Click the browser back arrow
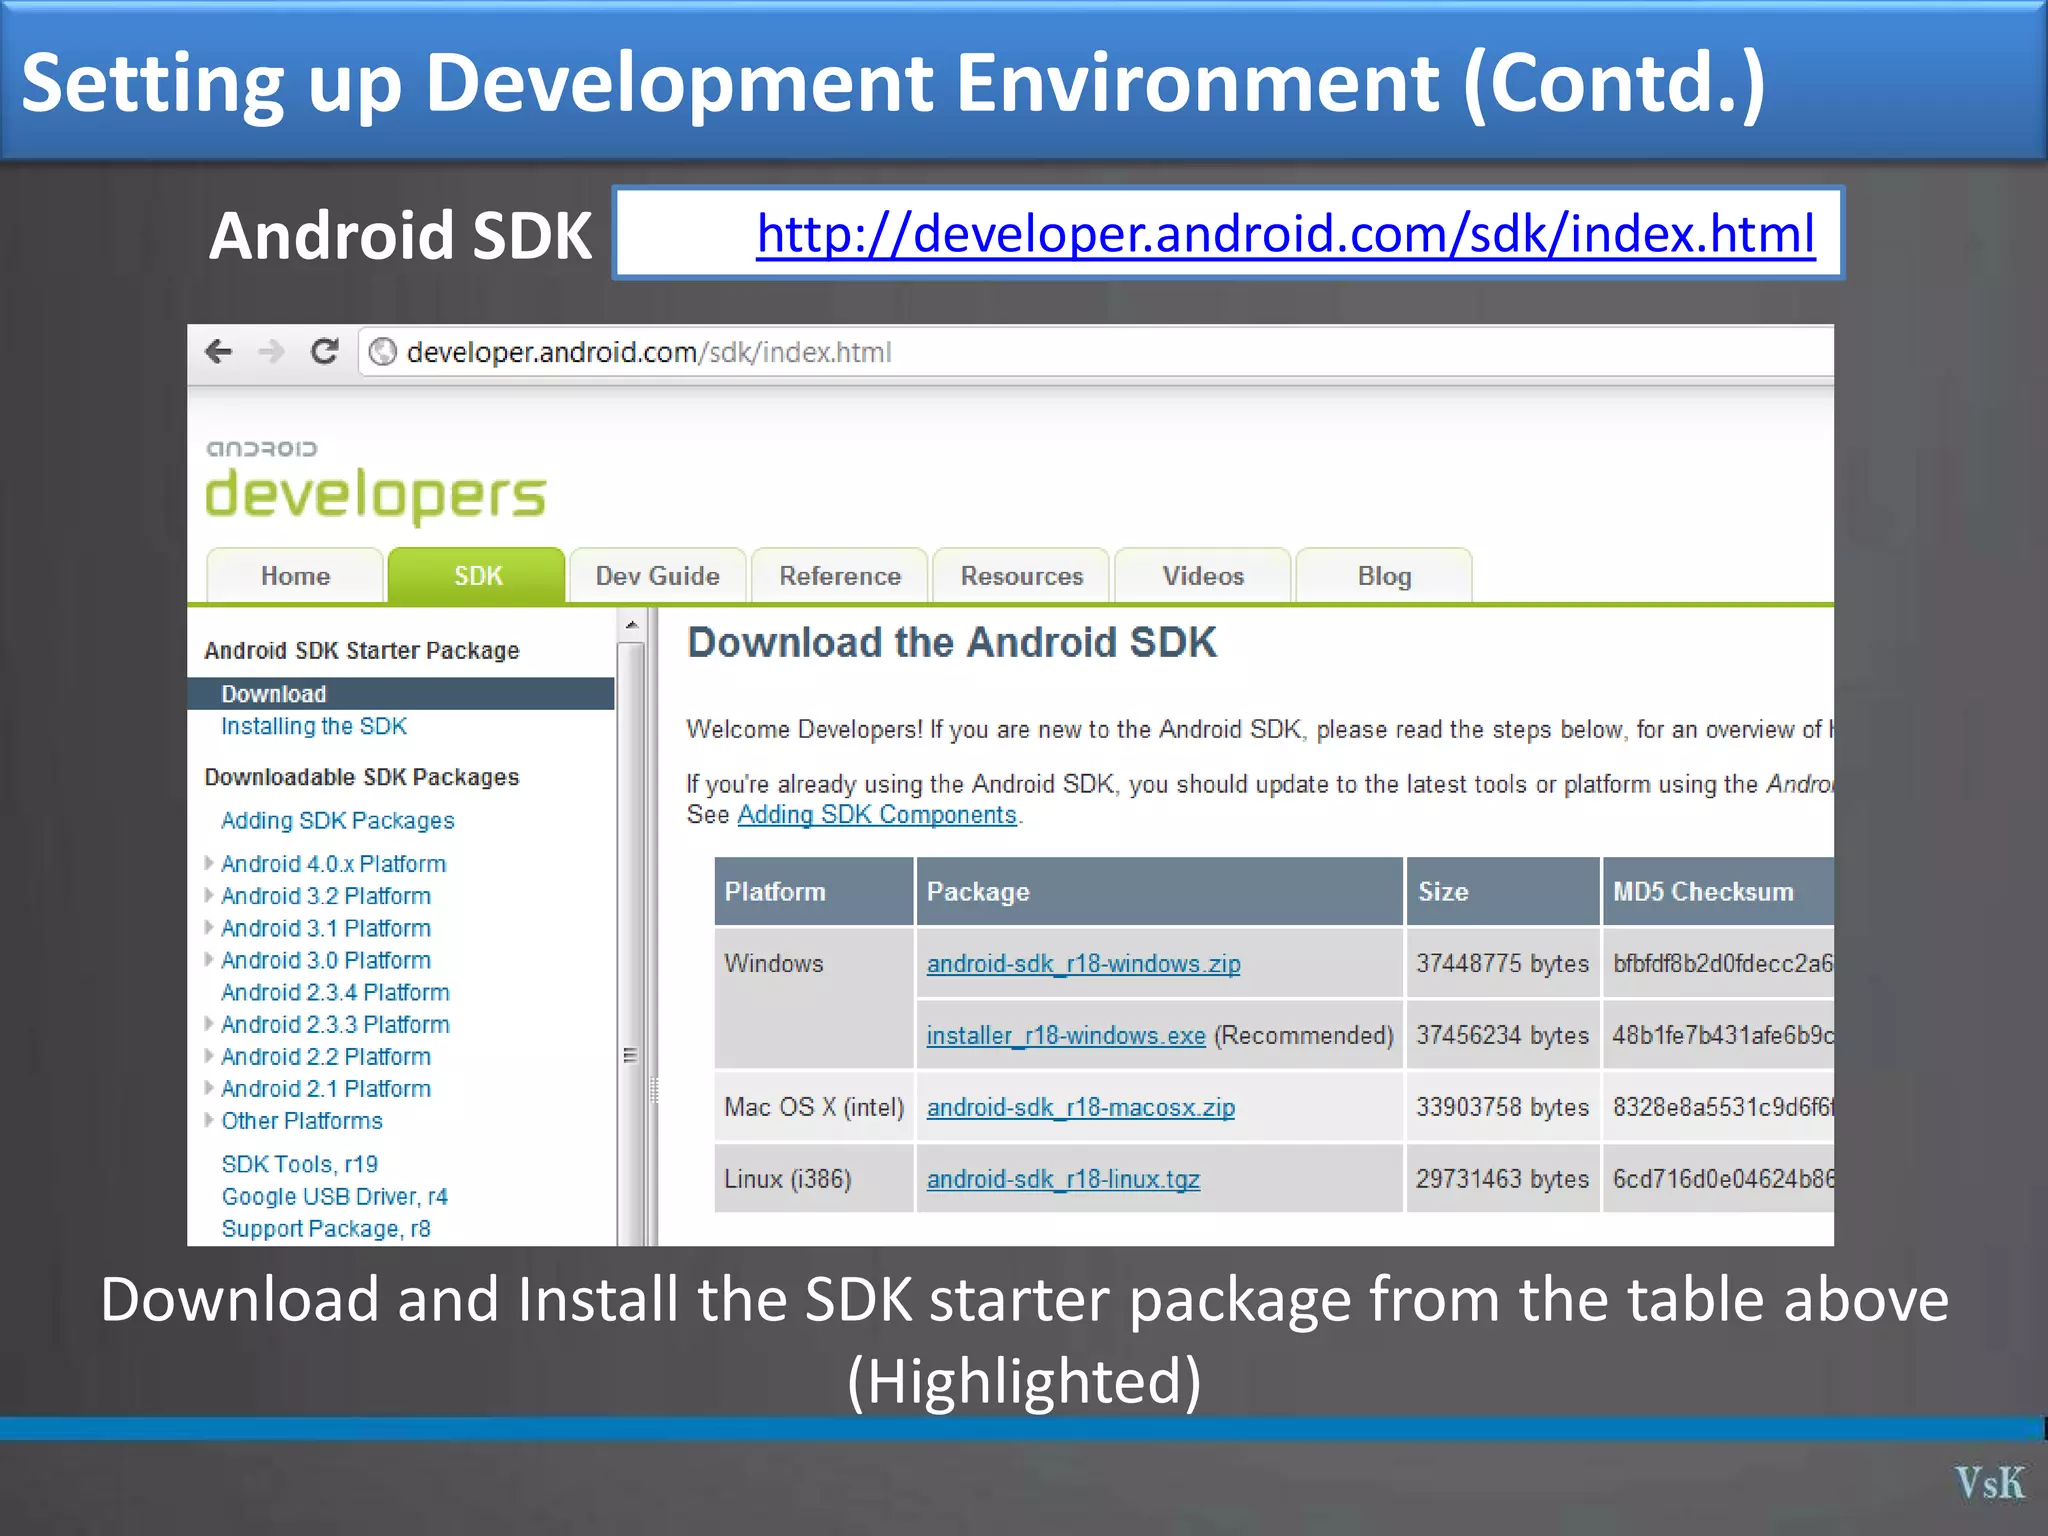Screen dimensions: 2048x1536 tap(218, 352)
